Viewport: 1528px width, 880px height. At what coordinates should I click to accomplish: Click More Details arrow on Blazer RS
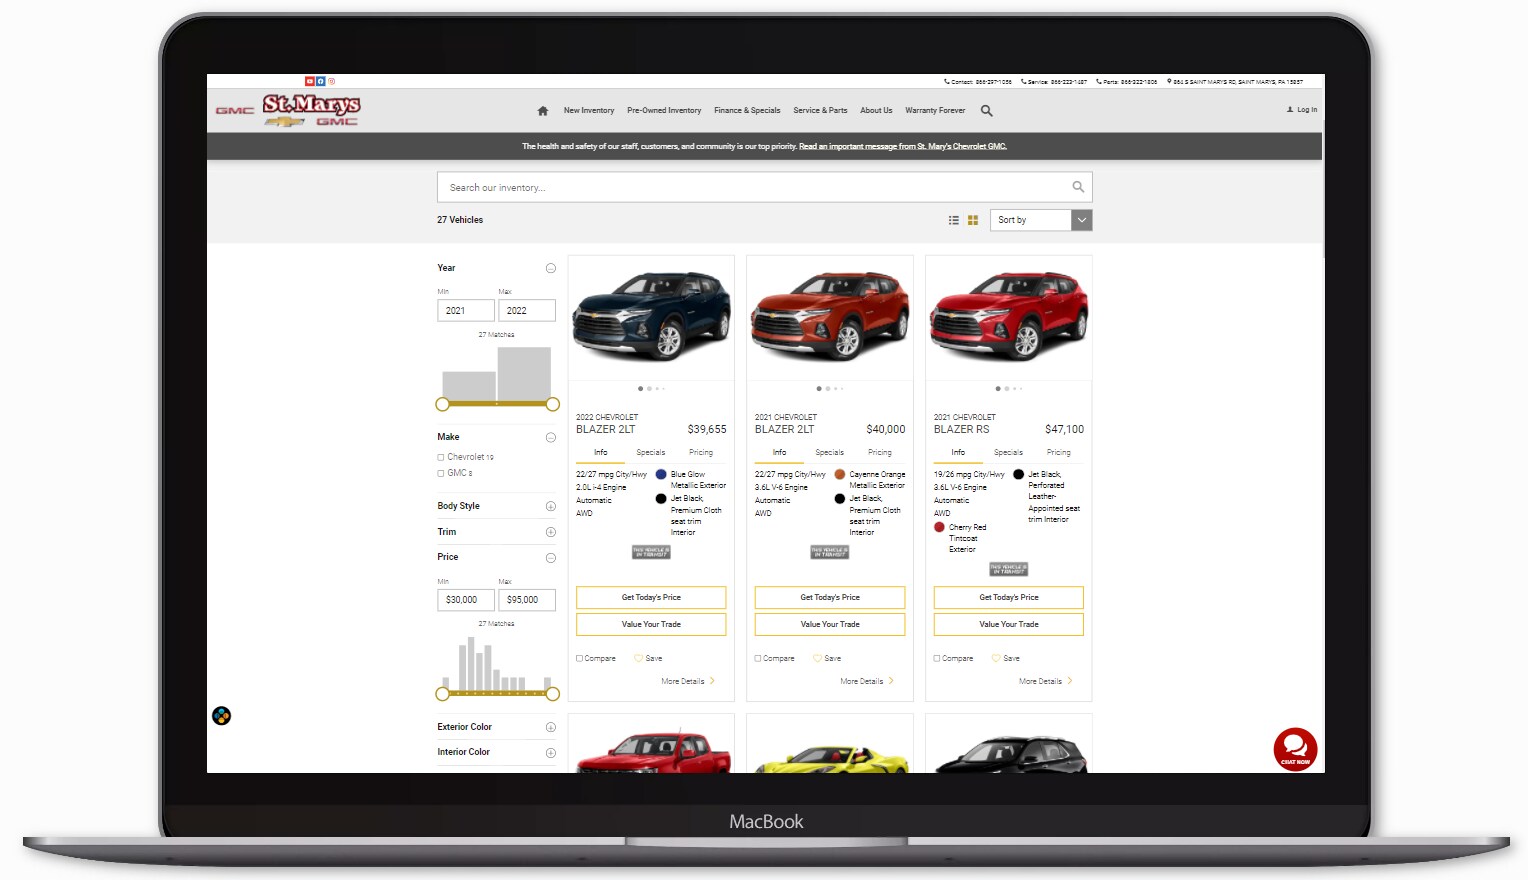pyautogui.click(x=1070, y=681)
